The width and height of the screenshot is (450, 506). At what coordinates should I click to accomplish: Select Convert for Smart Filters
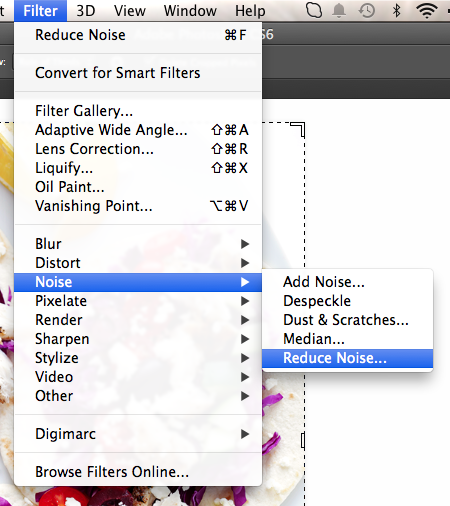(x=138, y=73)
